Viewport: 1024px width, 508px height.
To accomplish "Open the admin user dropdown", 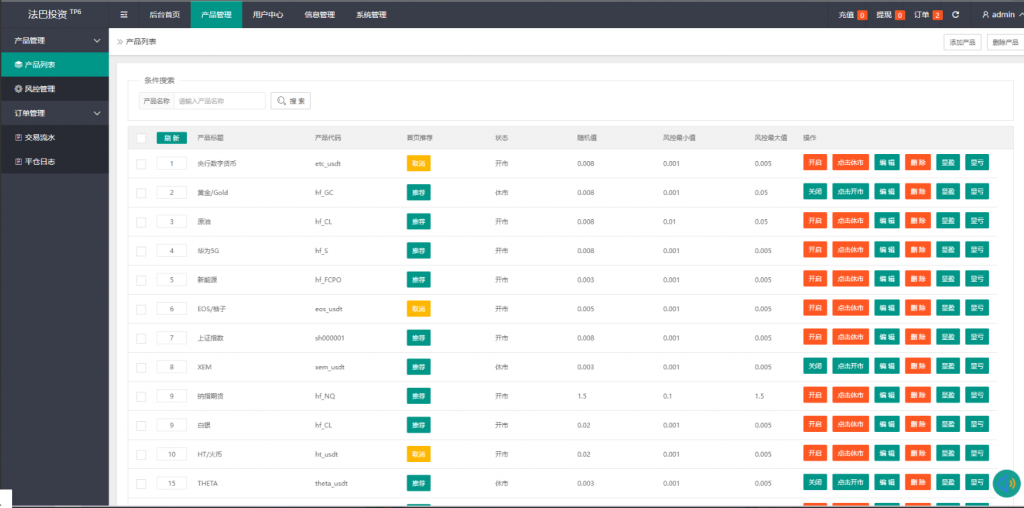I will tap(1000, 15).
